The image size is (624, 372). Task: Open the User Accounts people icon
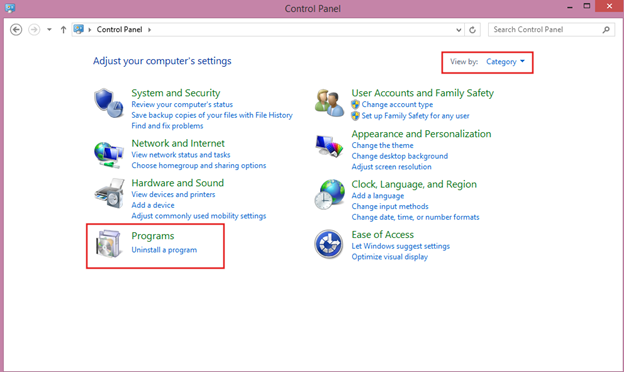coord(329,103)
